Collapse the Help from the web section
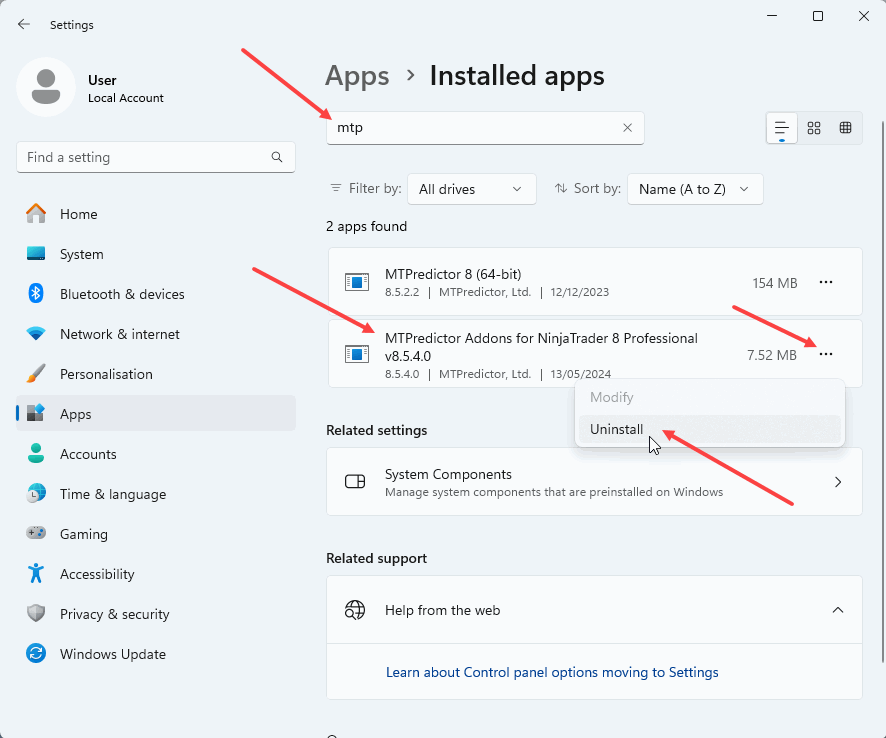 [x=838, y=610]
